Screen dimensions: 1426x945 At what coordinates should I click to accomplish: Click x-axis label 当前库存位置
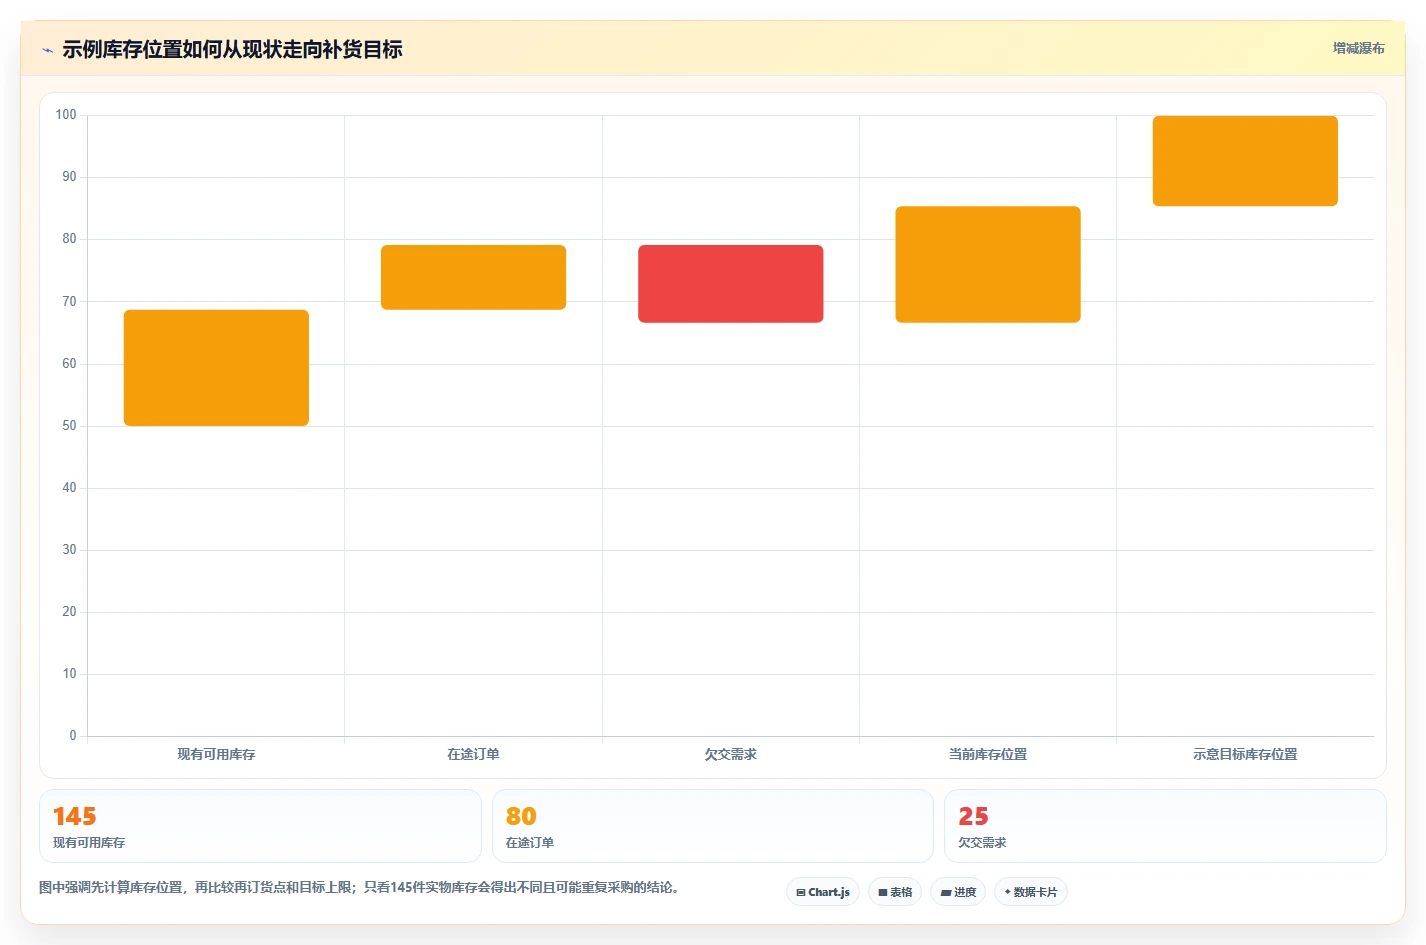click(x=988, y=754)
